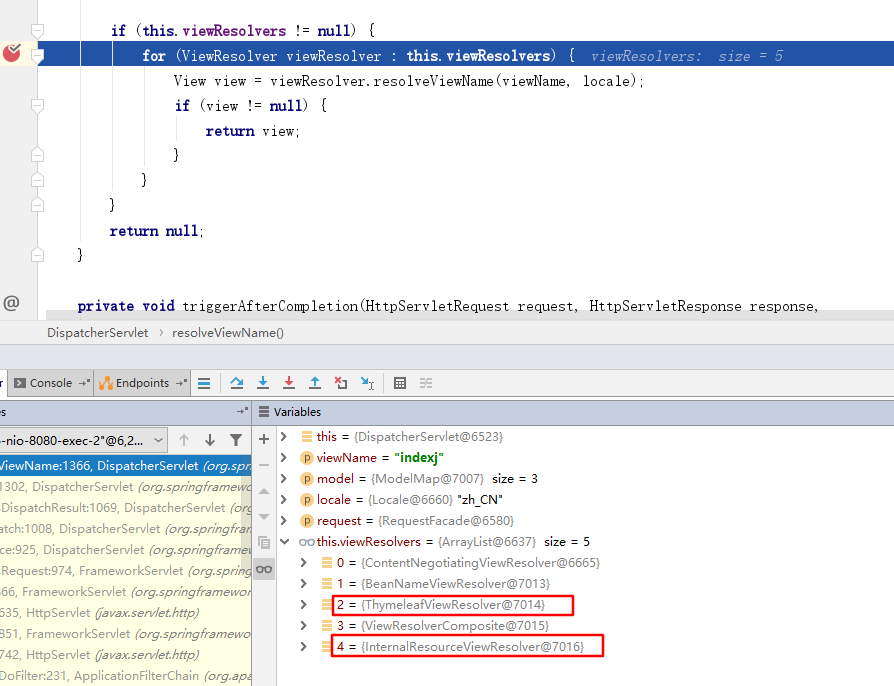Click DispatcherServlet in the breadcrumb bar
This screenshot has height=686, width=894.
point(97,332)
